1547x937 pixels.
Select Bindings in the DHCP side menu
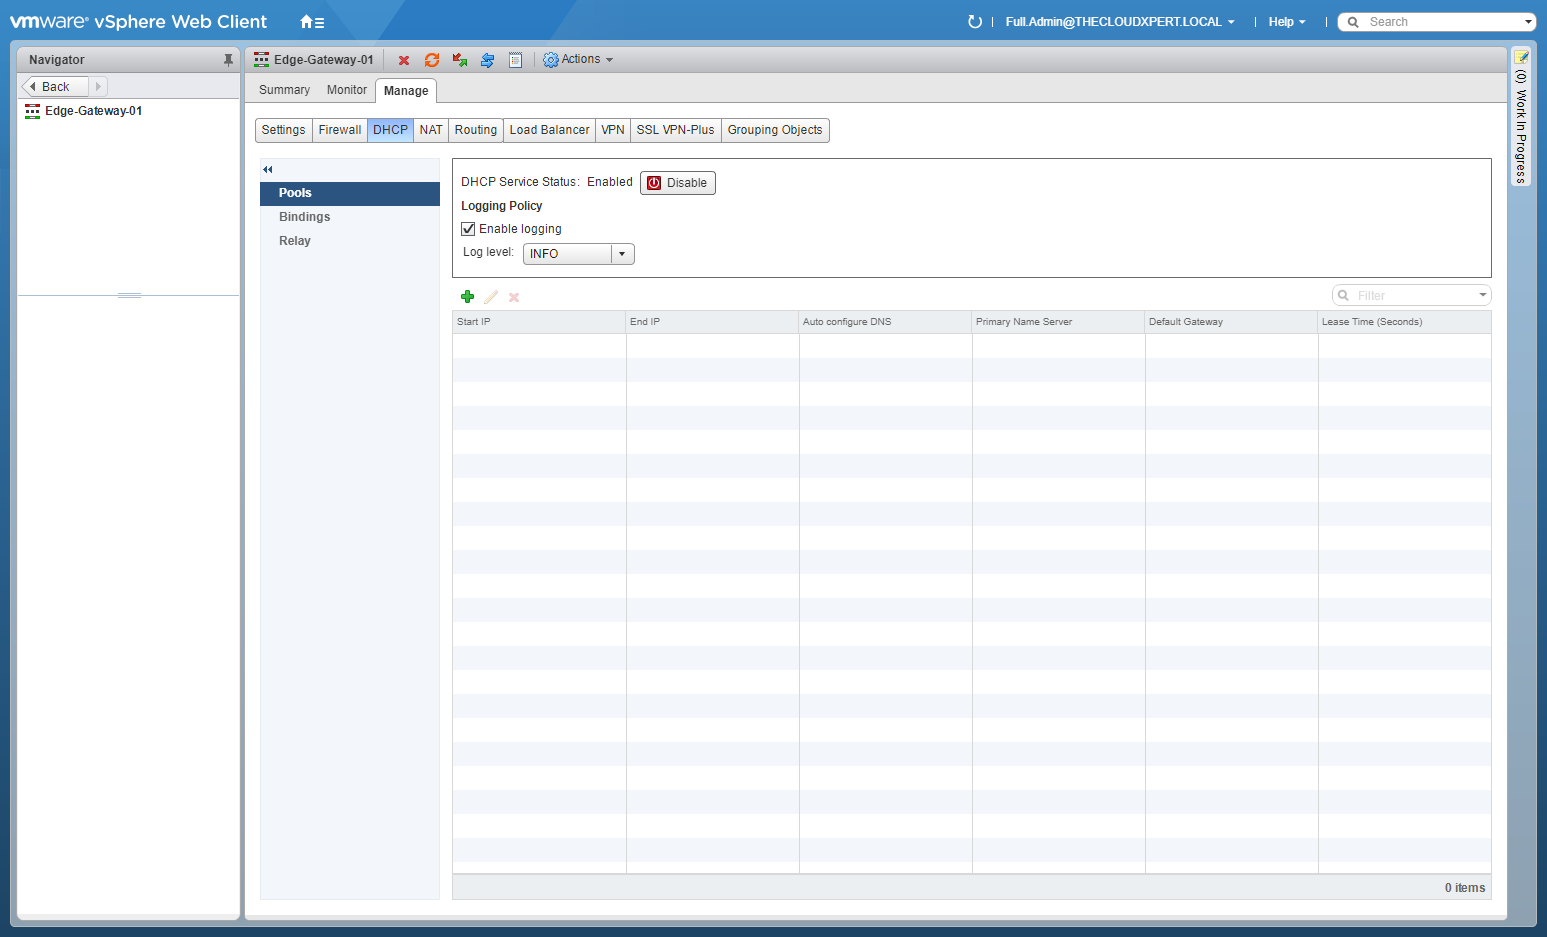pyautogui.click(x=305, y=217)
